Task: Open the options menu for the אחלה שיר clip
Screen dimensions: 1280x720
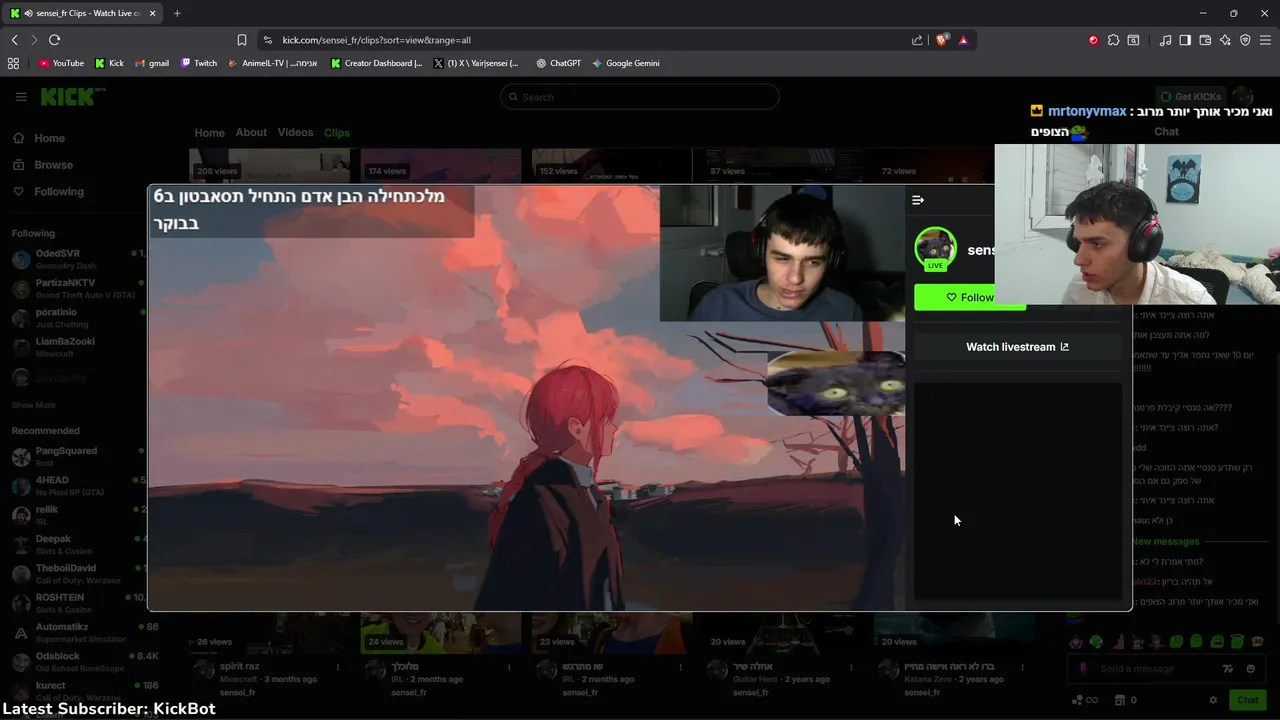Action: (x=851, y=667)
